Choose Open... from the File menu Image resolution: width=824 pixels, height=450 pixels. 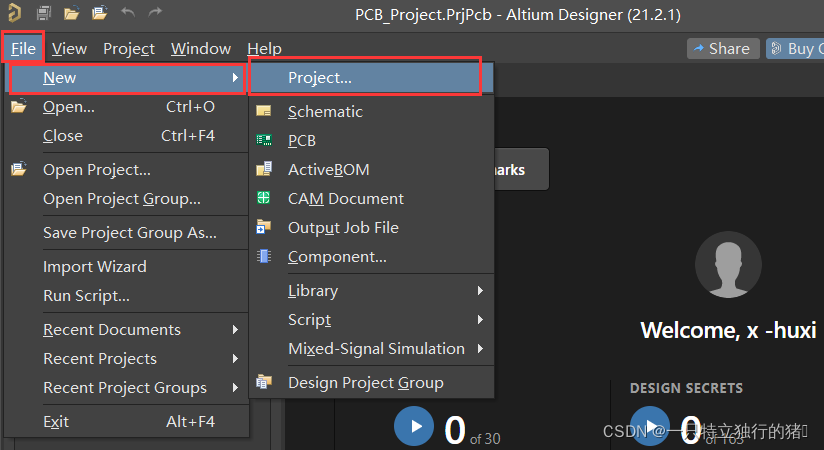click(127, 107)
